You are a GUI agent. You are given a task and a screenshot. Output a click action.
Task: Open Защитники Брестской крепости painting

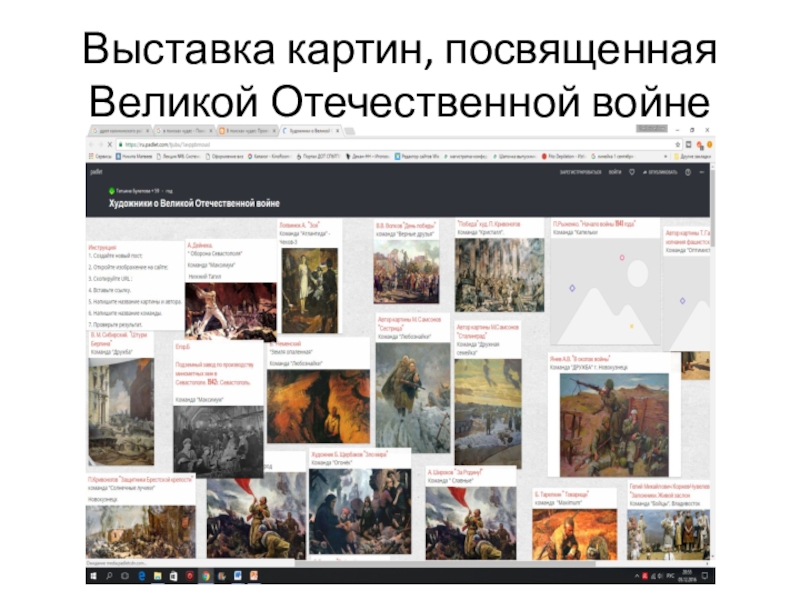coord(141,532)
